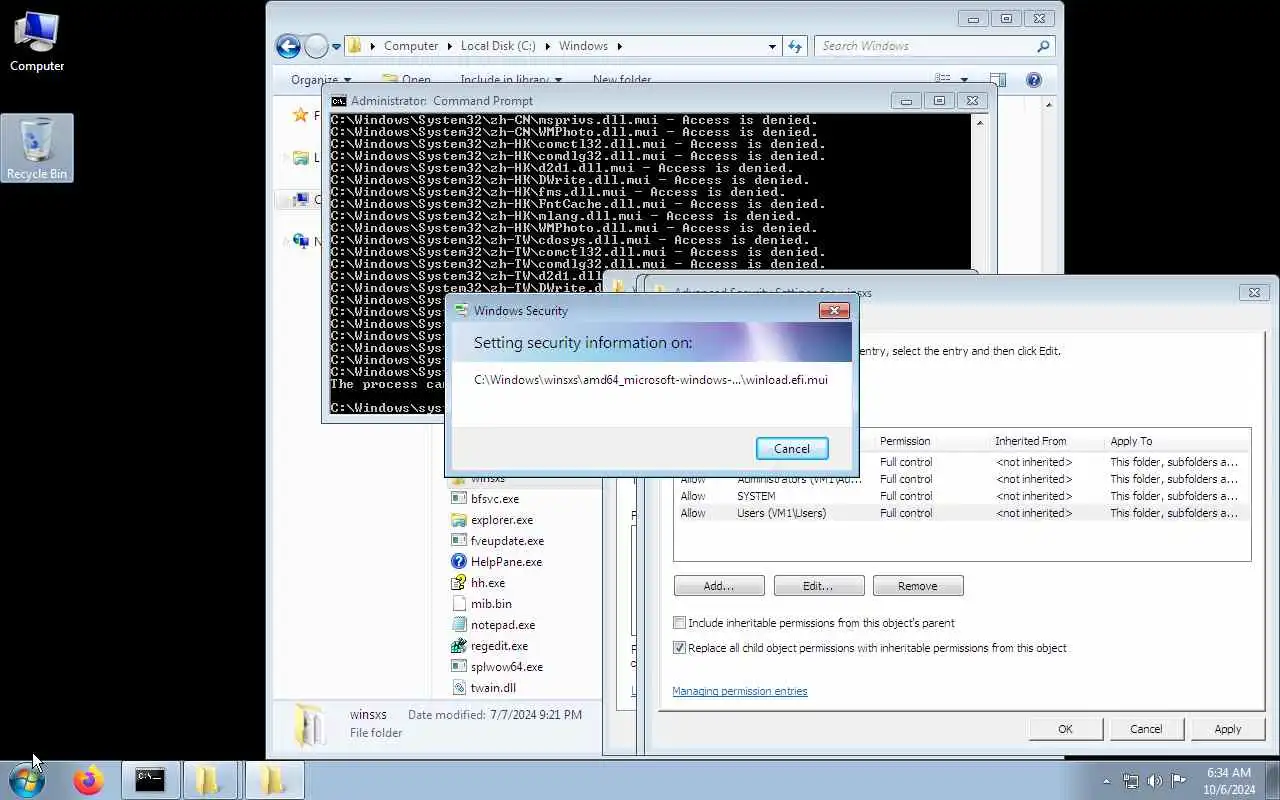Expand the views dropdown arrow
The image size is (1280, 800).
tap(964, 80)
